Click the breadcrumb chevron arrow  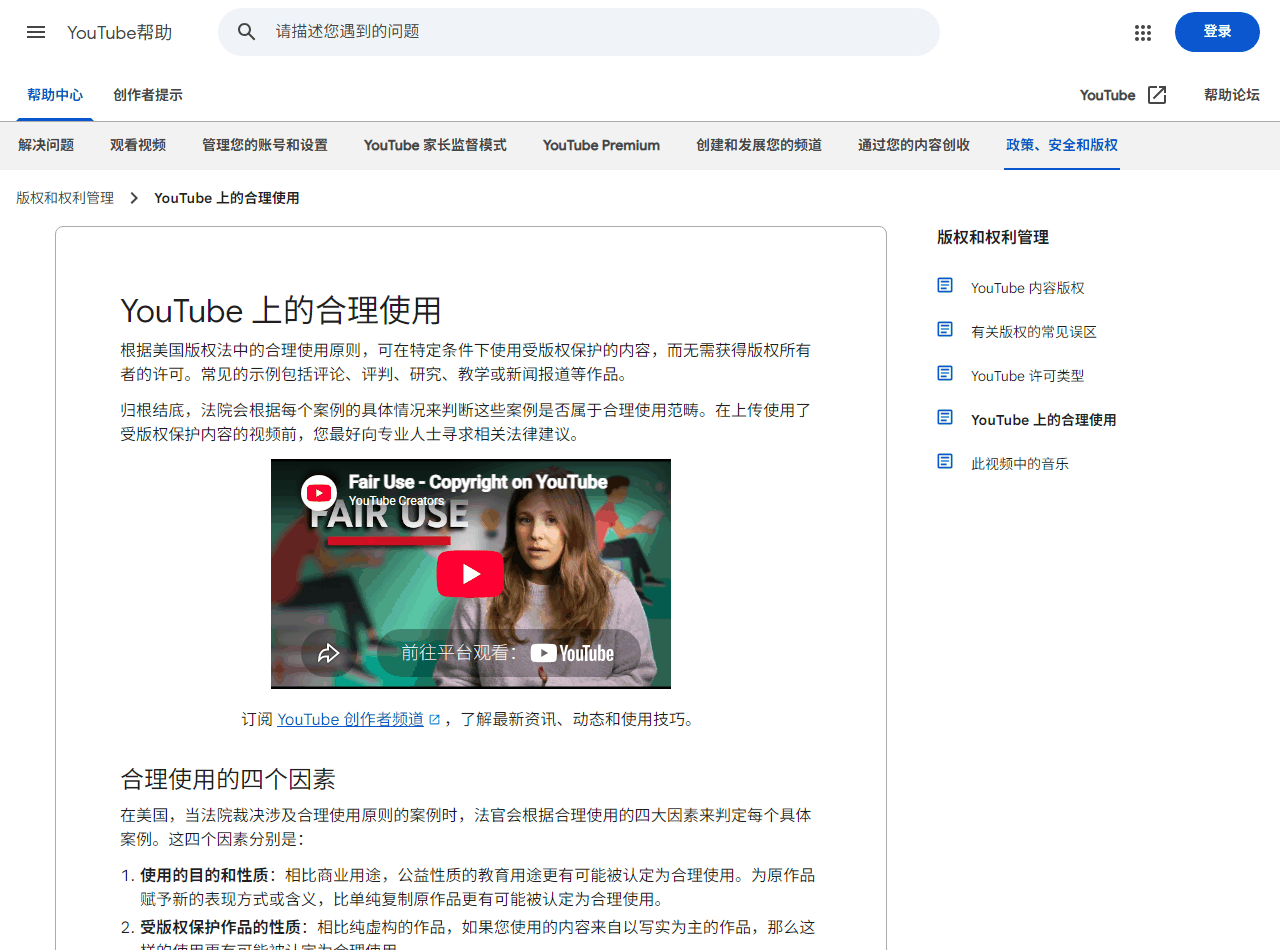click(x=134, y=198)
